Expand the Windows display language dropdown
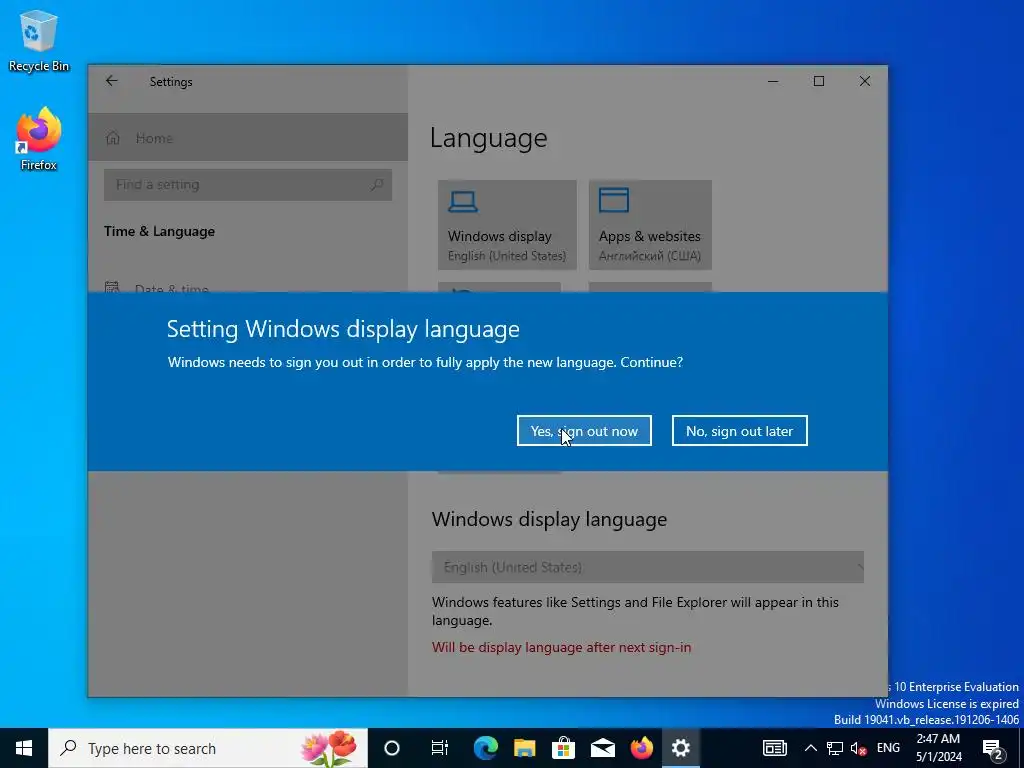The height and width of the screenshot is (768, 1024). pos(647,567)
